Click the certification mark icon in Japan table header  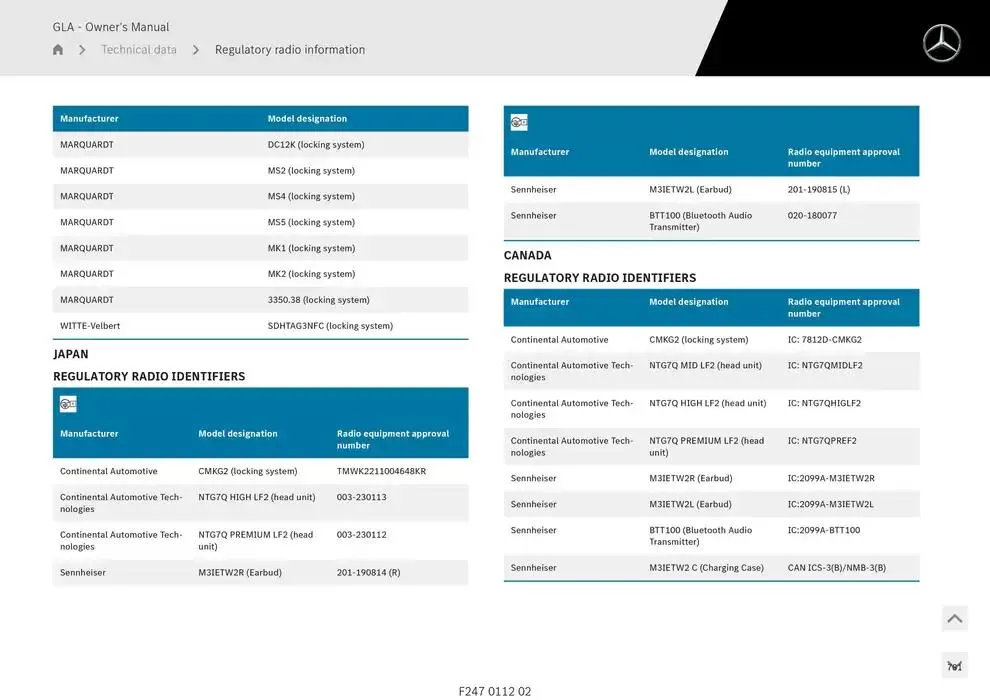tap(68, 405)
